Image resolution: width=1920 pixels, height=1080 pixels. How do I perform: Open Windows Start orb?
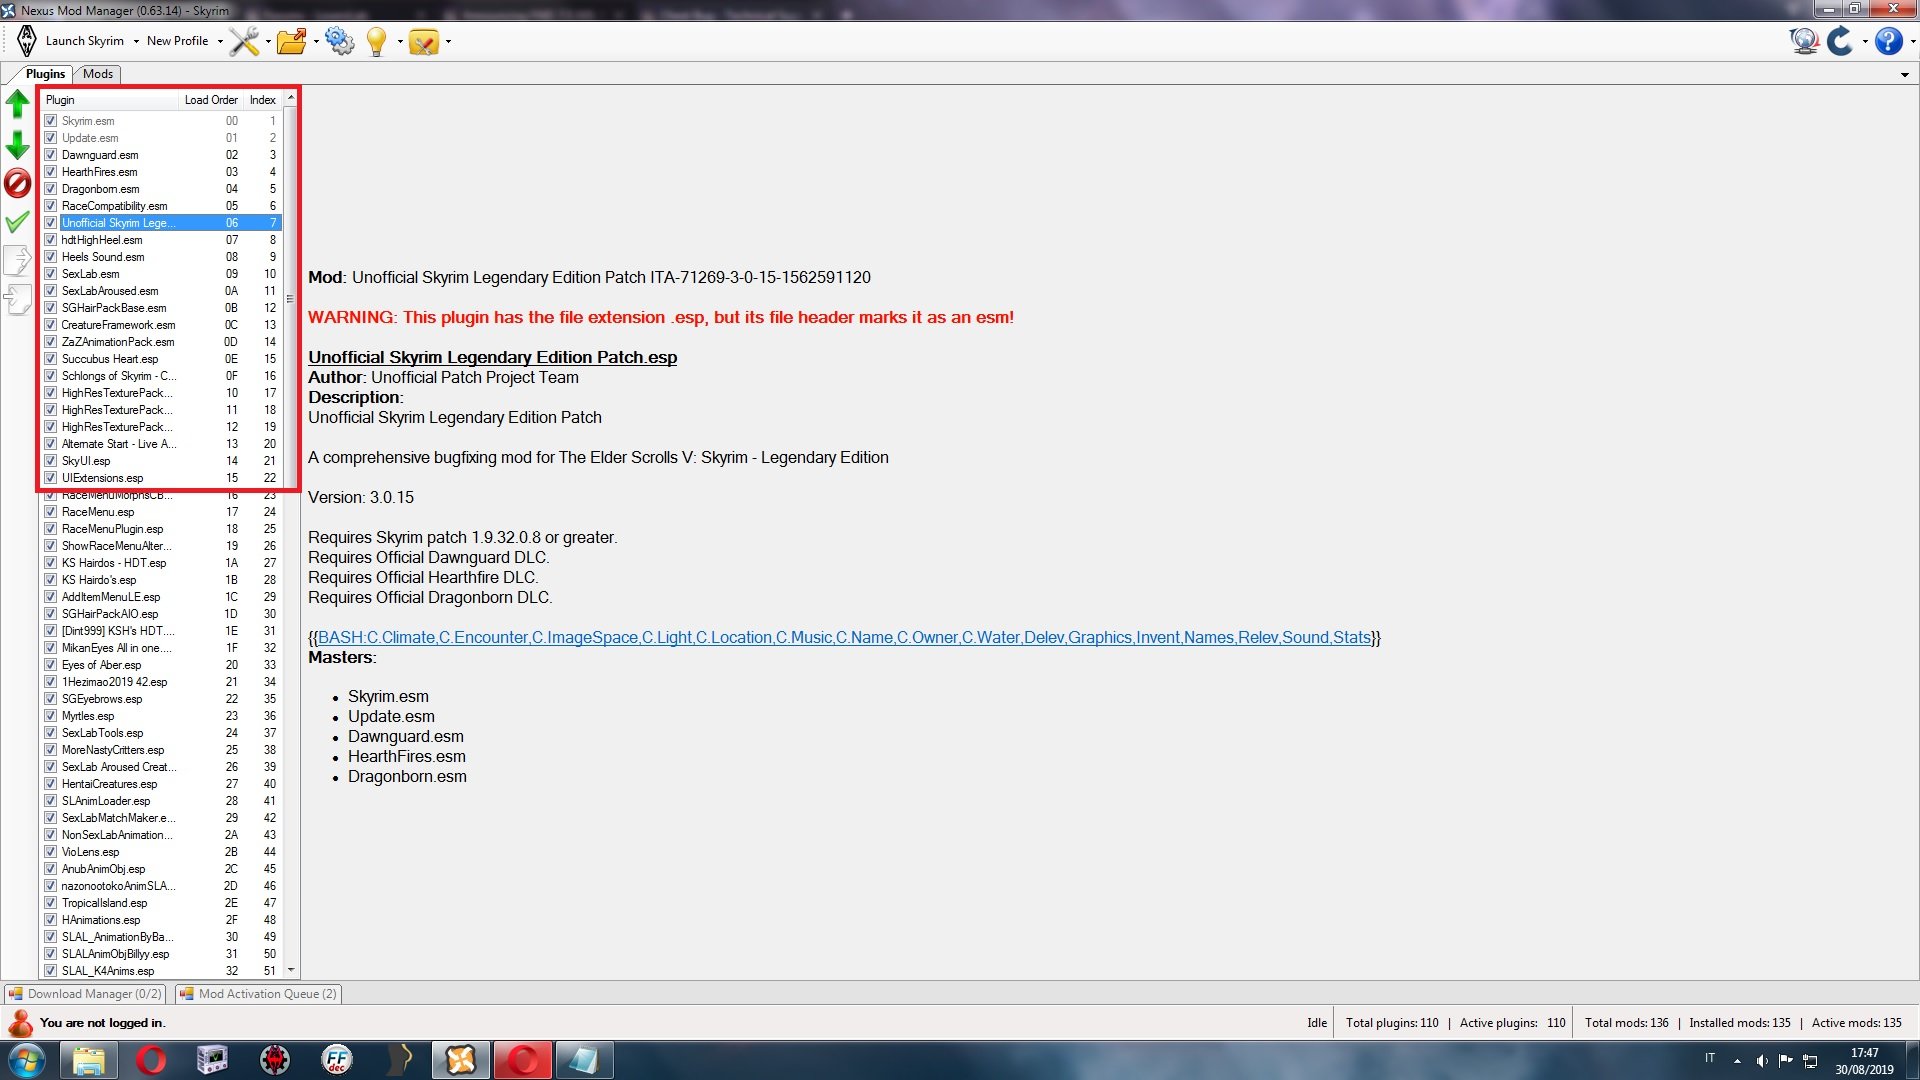tap(27, 1060)
